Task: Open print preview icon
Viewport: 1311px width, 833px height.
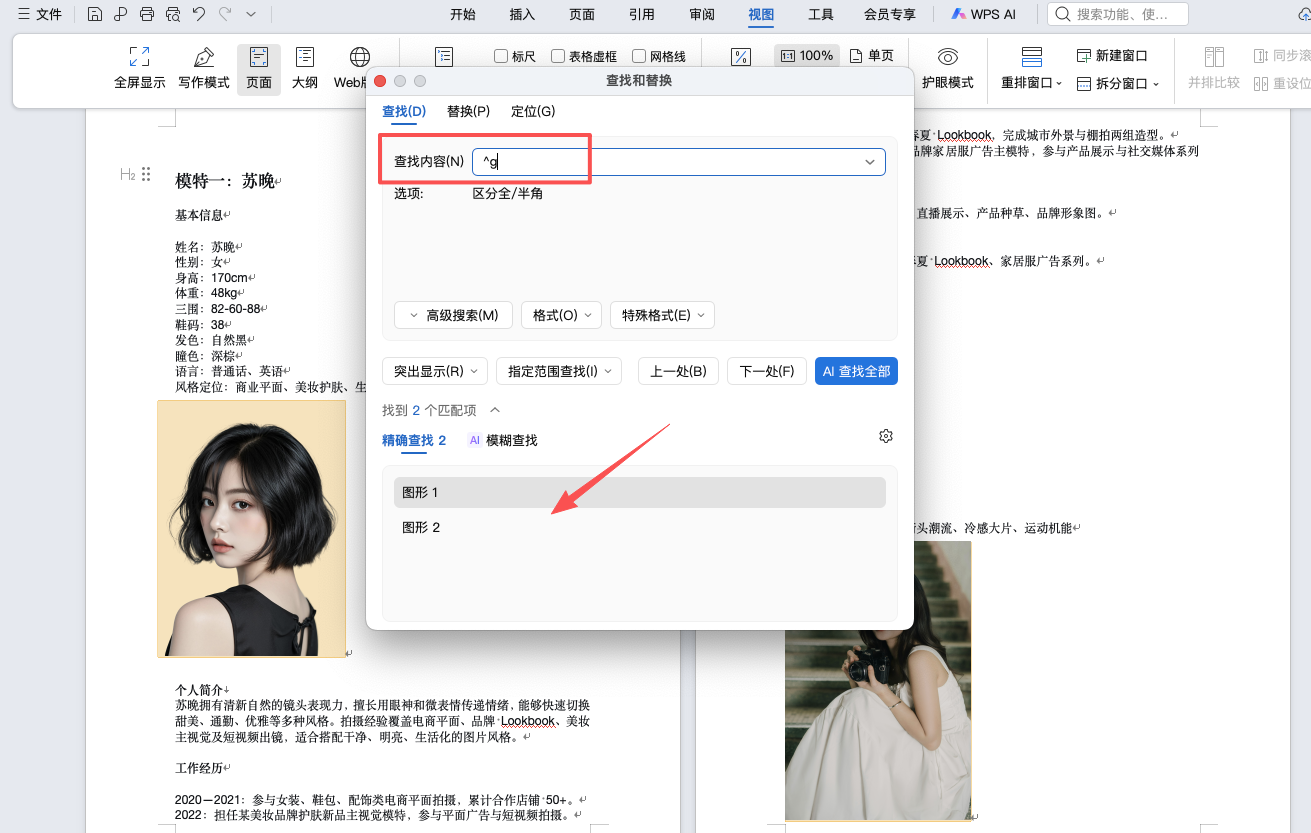Action: point(173,14)
